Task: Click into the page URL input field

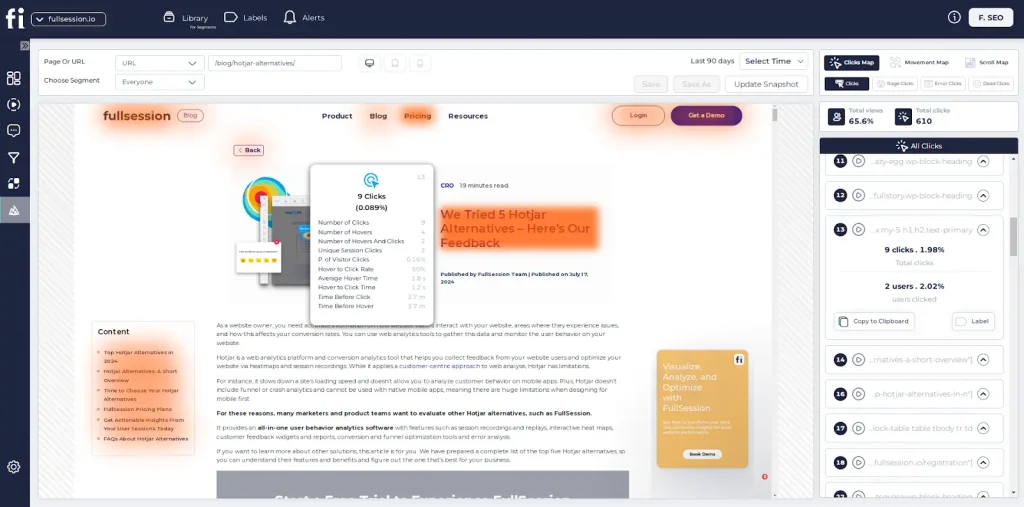Action: click(275, 63)
